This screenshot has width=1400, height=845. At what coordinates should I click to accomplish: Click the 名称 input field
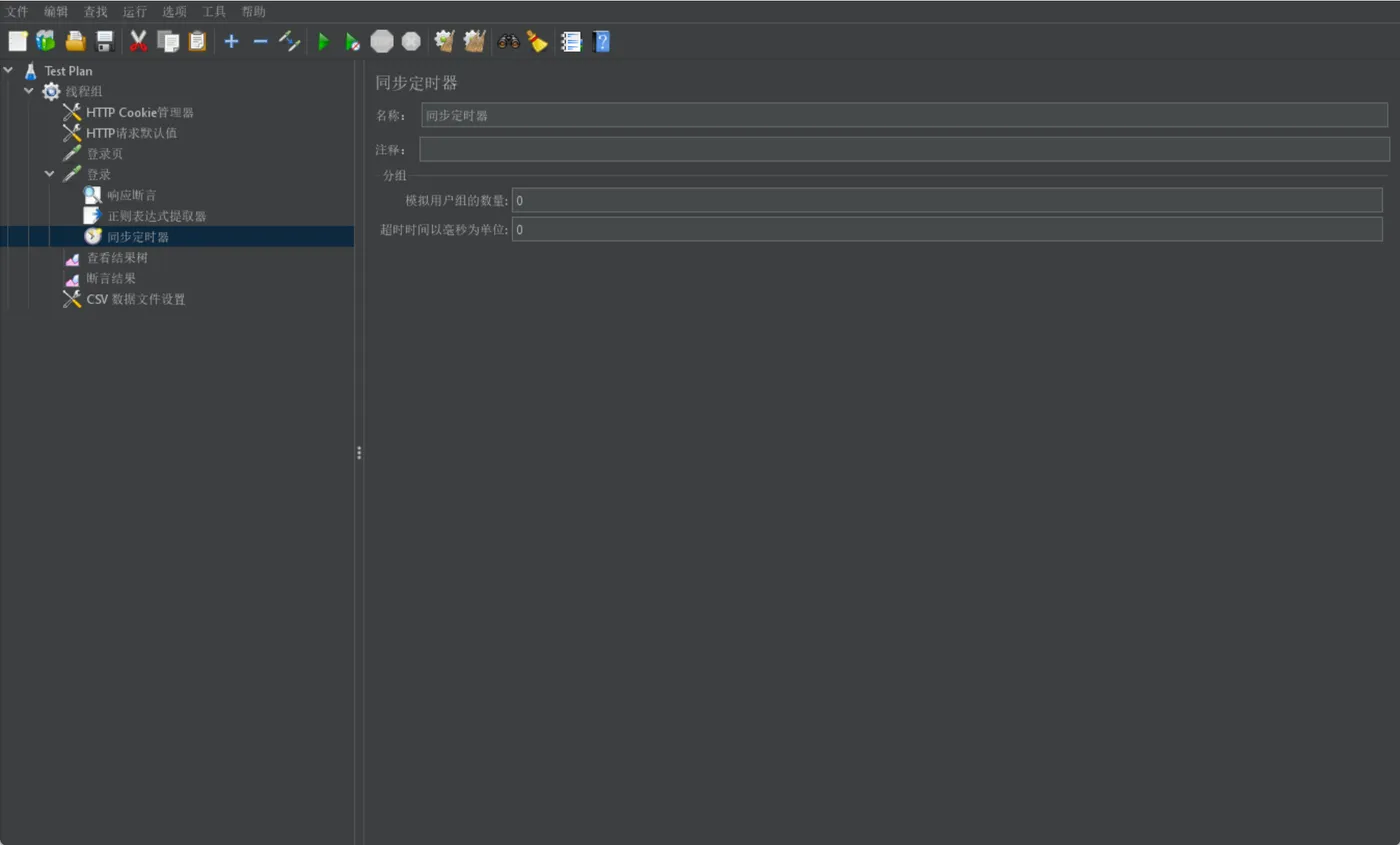click(x=904, y=115)
